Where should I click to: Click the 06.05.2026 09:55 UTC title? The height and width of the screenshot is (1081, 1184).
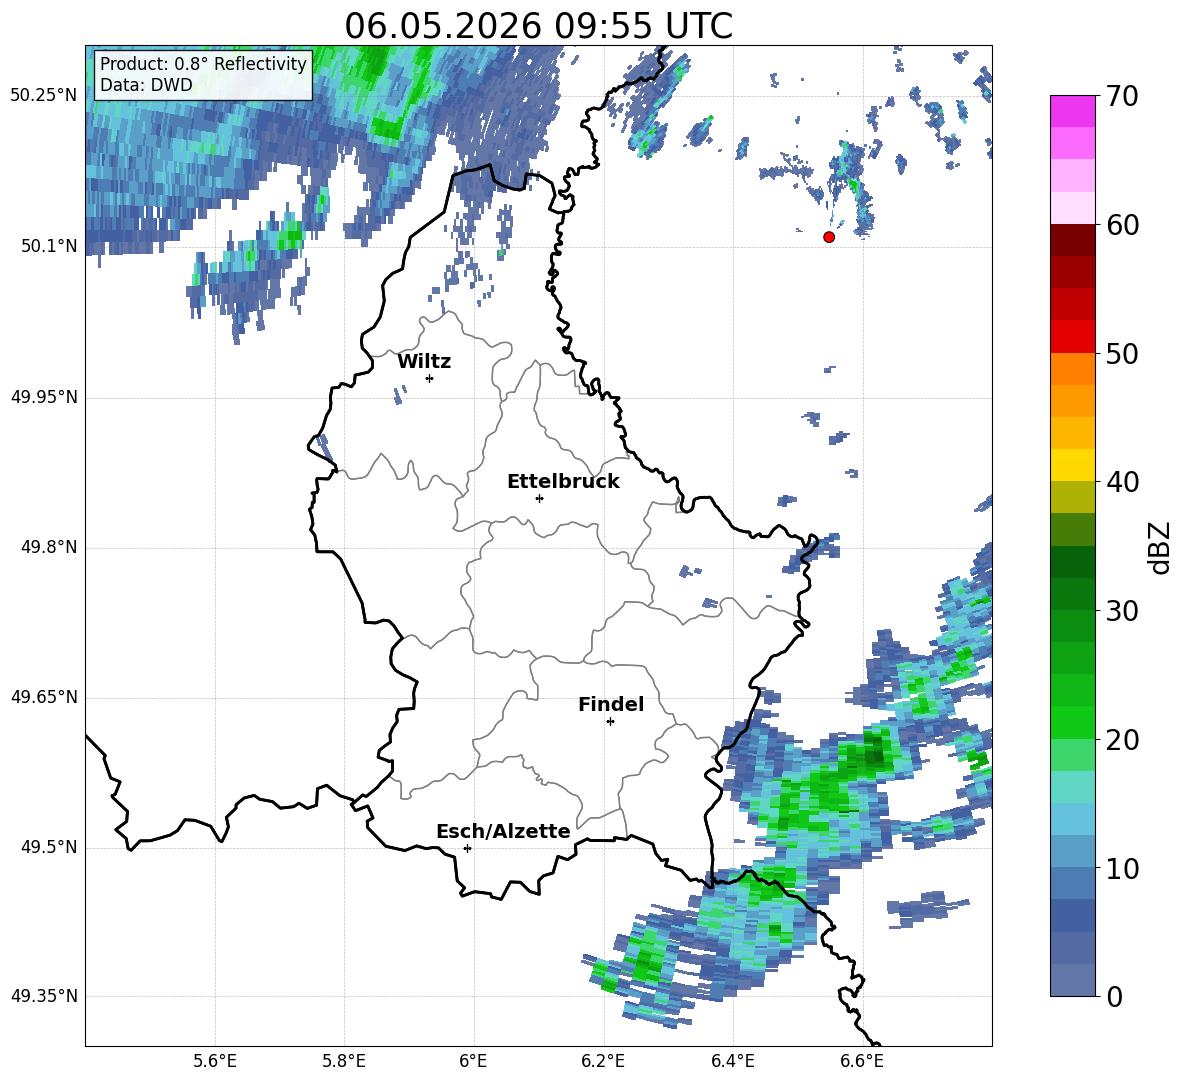pos(538,26)
